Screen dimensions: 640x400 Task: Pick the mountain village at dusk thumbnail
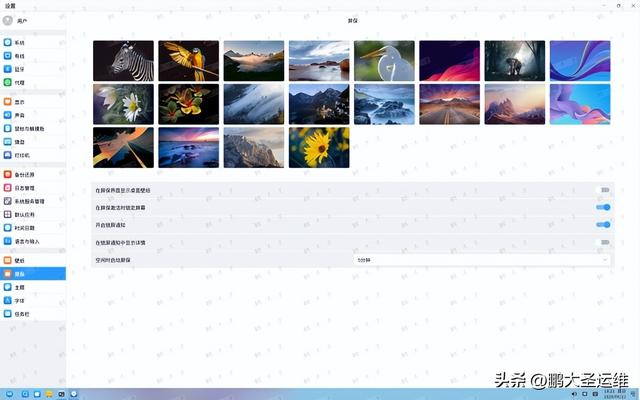pyautogui.click(x=319, y=104)
